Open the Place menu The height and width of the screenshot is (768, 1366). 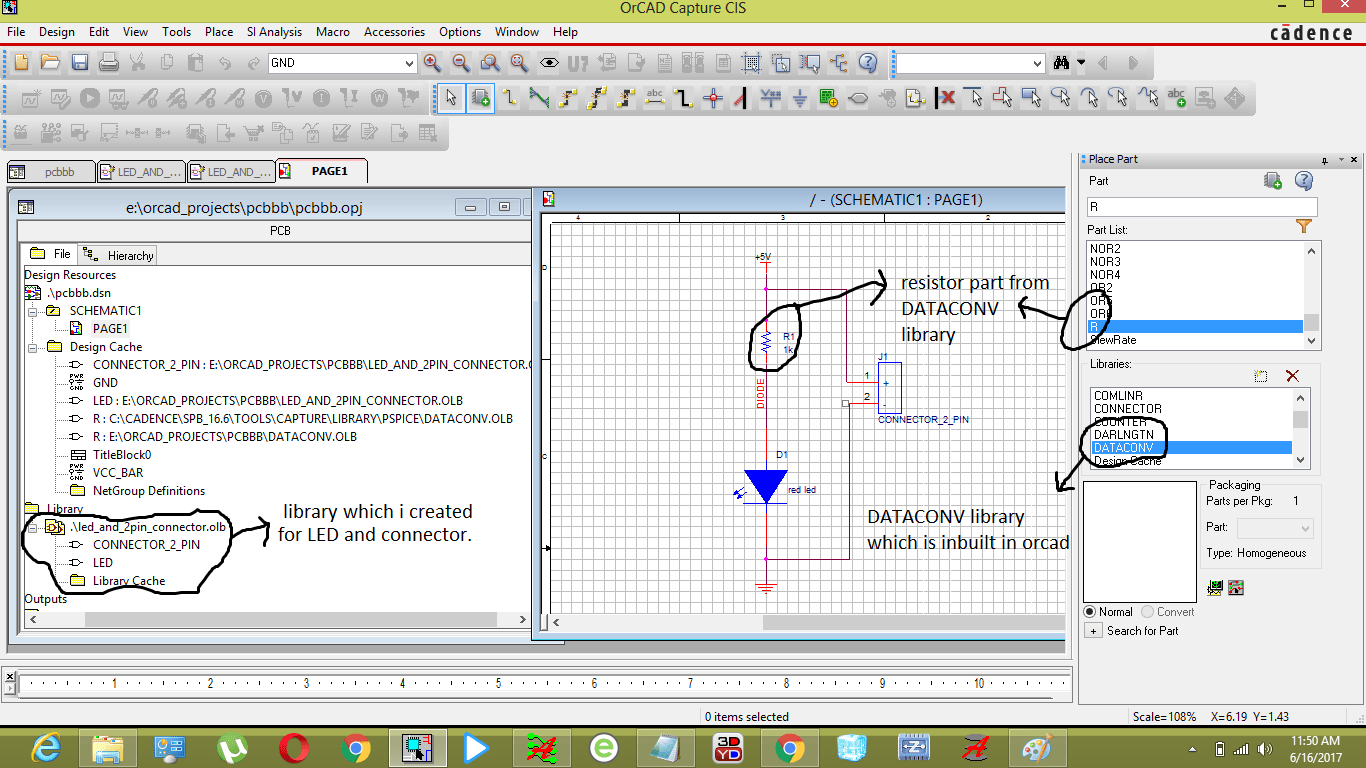tap(219, 32)
